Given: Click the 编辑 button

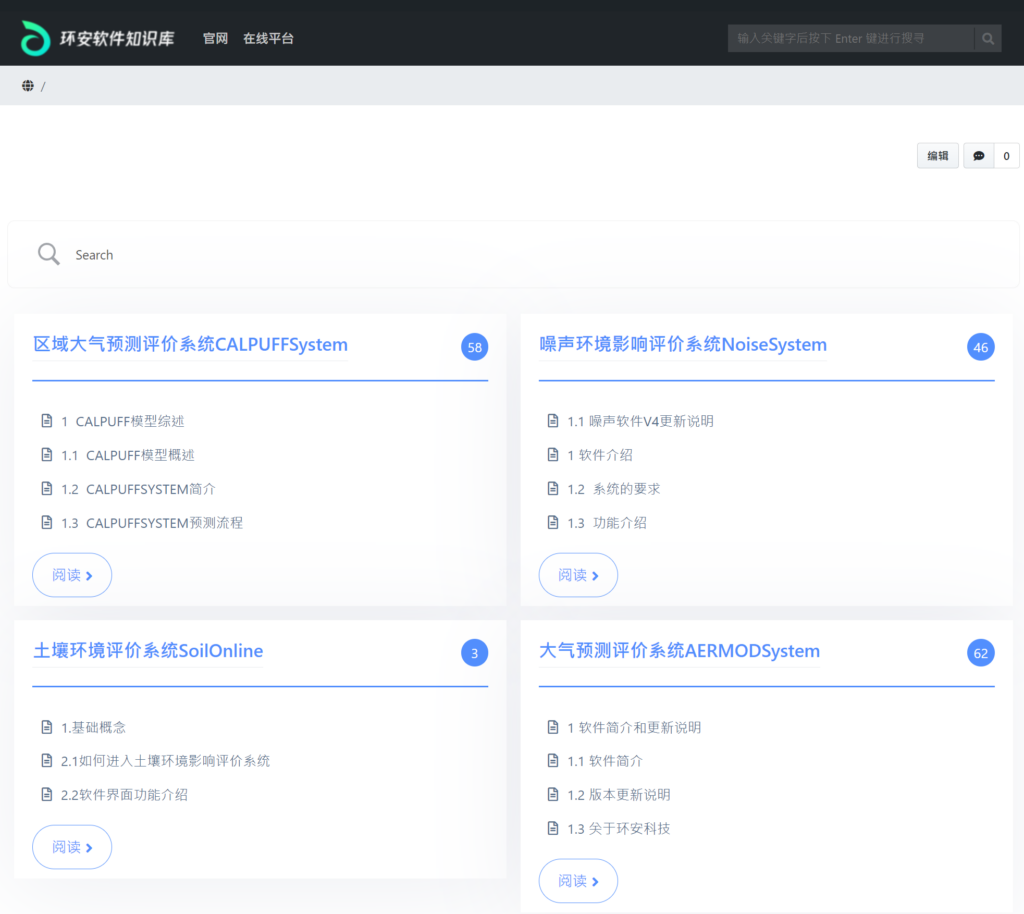Looking at the screenshot, I should [937, 156].
